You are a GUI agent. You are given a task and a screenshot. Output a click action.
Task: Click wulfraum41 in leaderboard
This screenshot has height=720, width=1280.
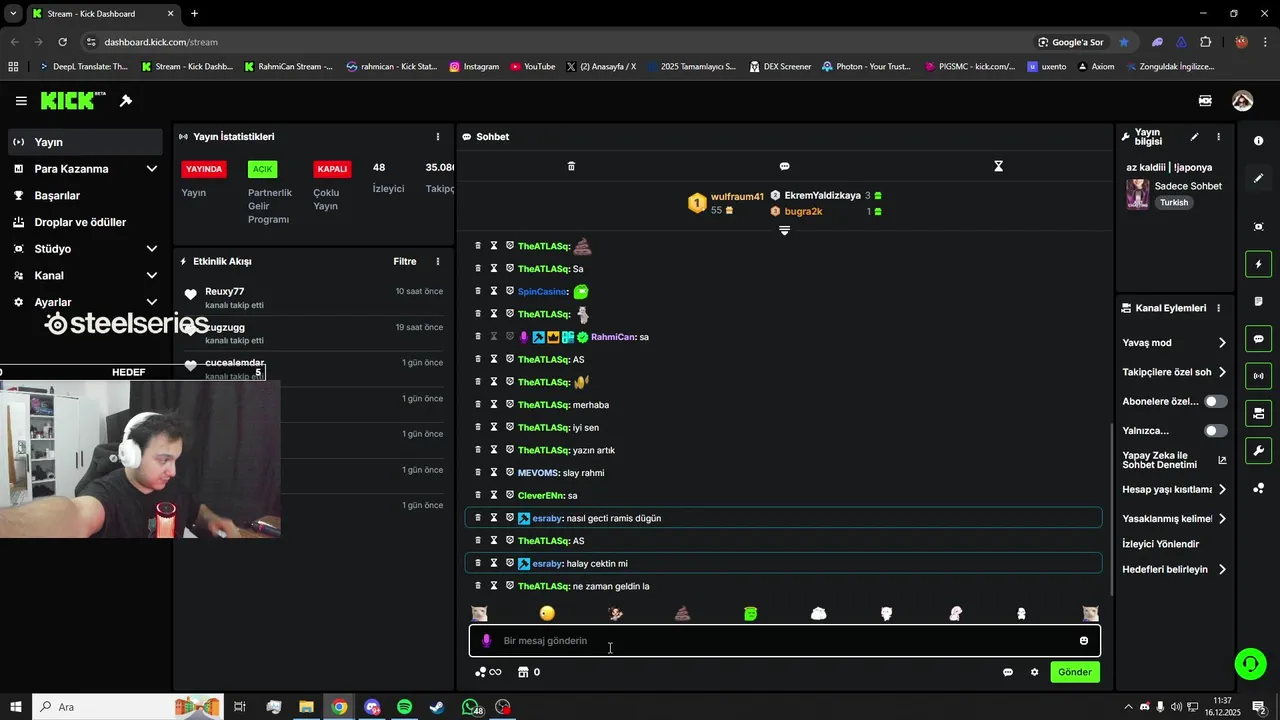point(737,197)
